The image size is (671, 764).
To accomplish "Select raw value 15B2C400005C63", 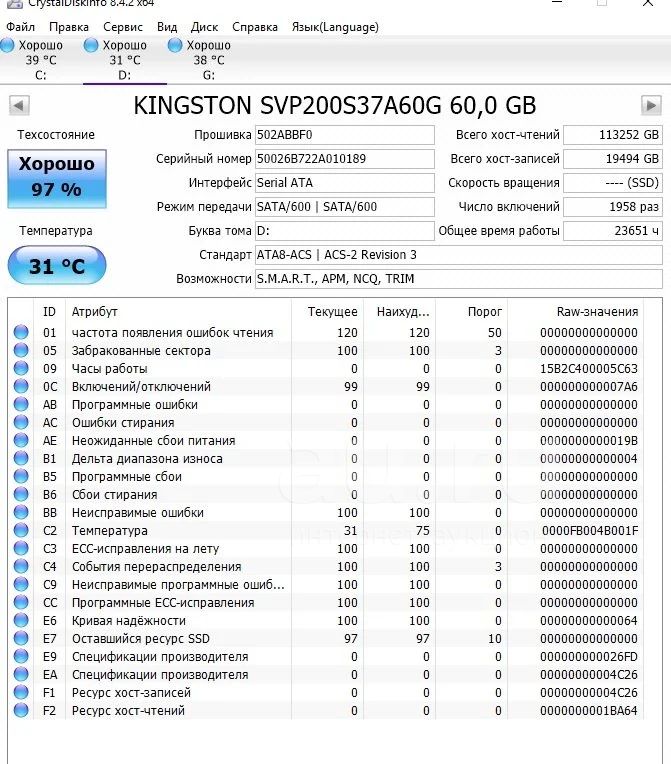I will pyautogui.click(x=589, y=369).
